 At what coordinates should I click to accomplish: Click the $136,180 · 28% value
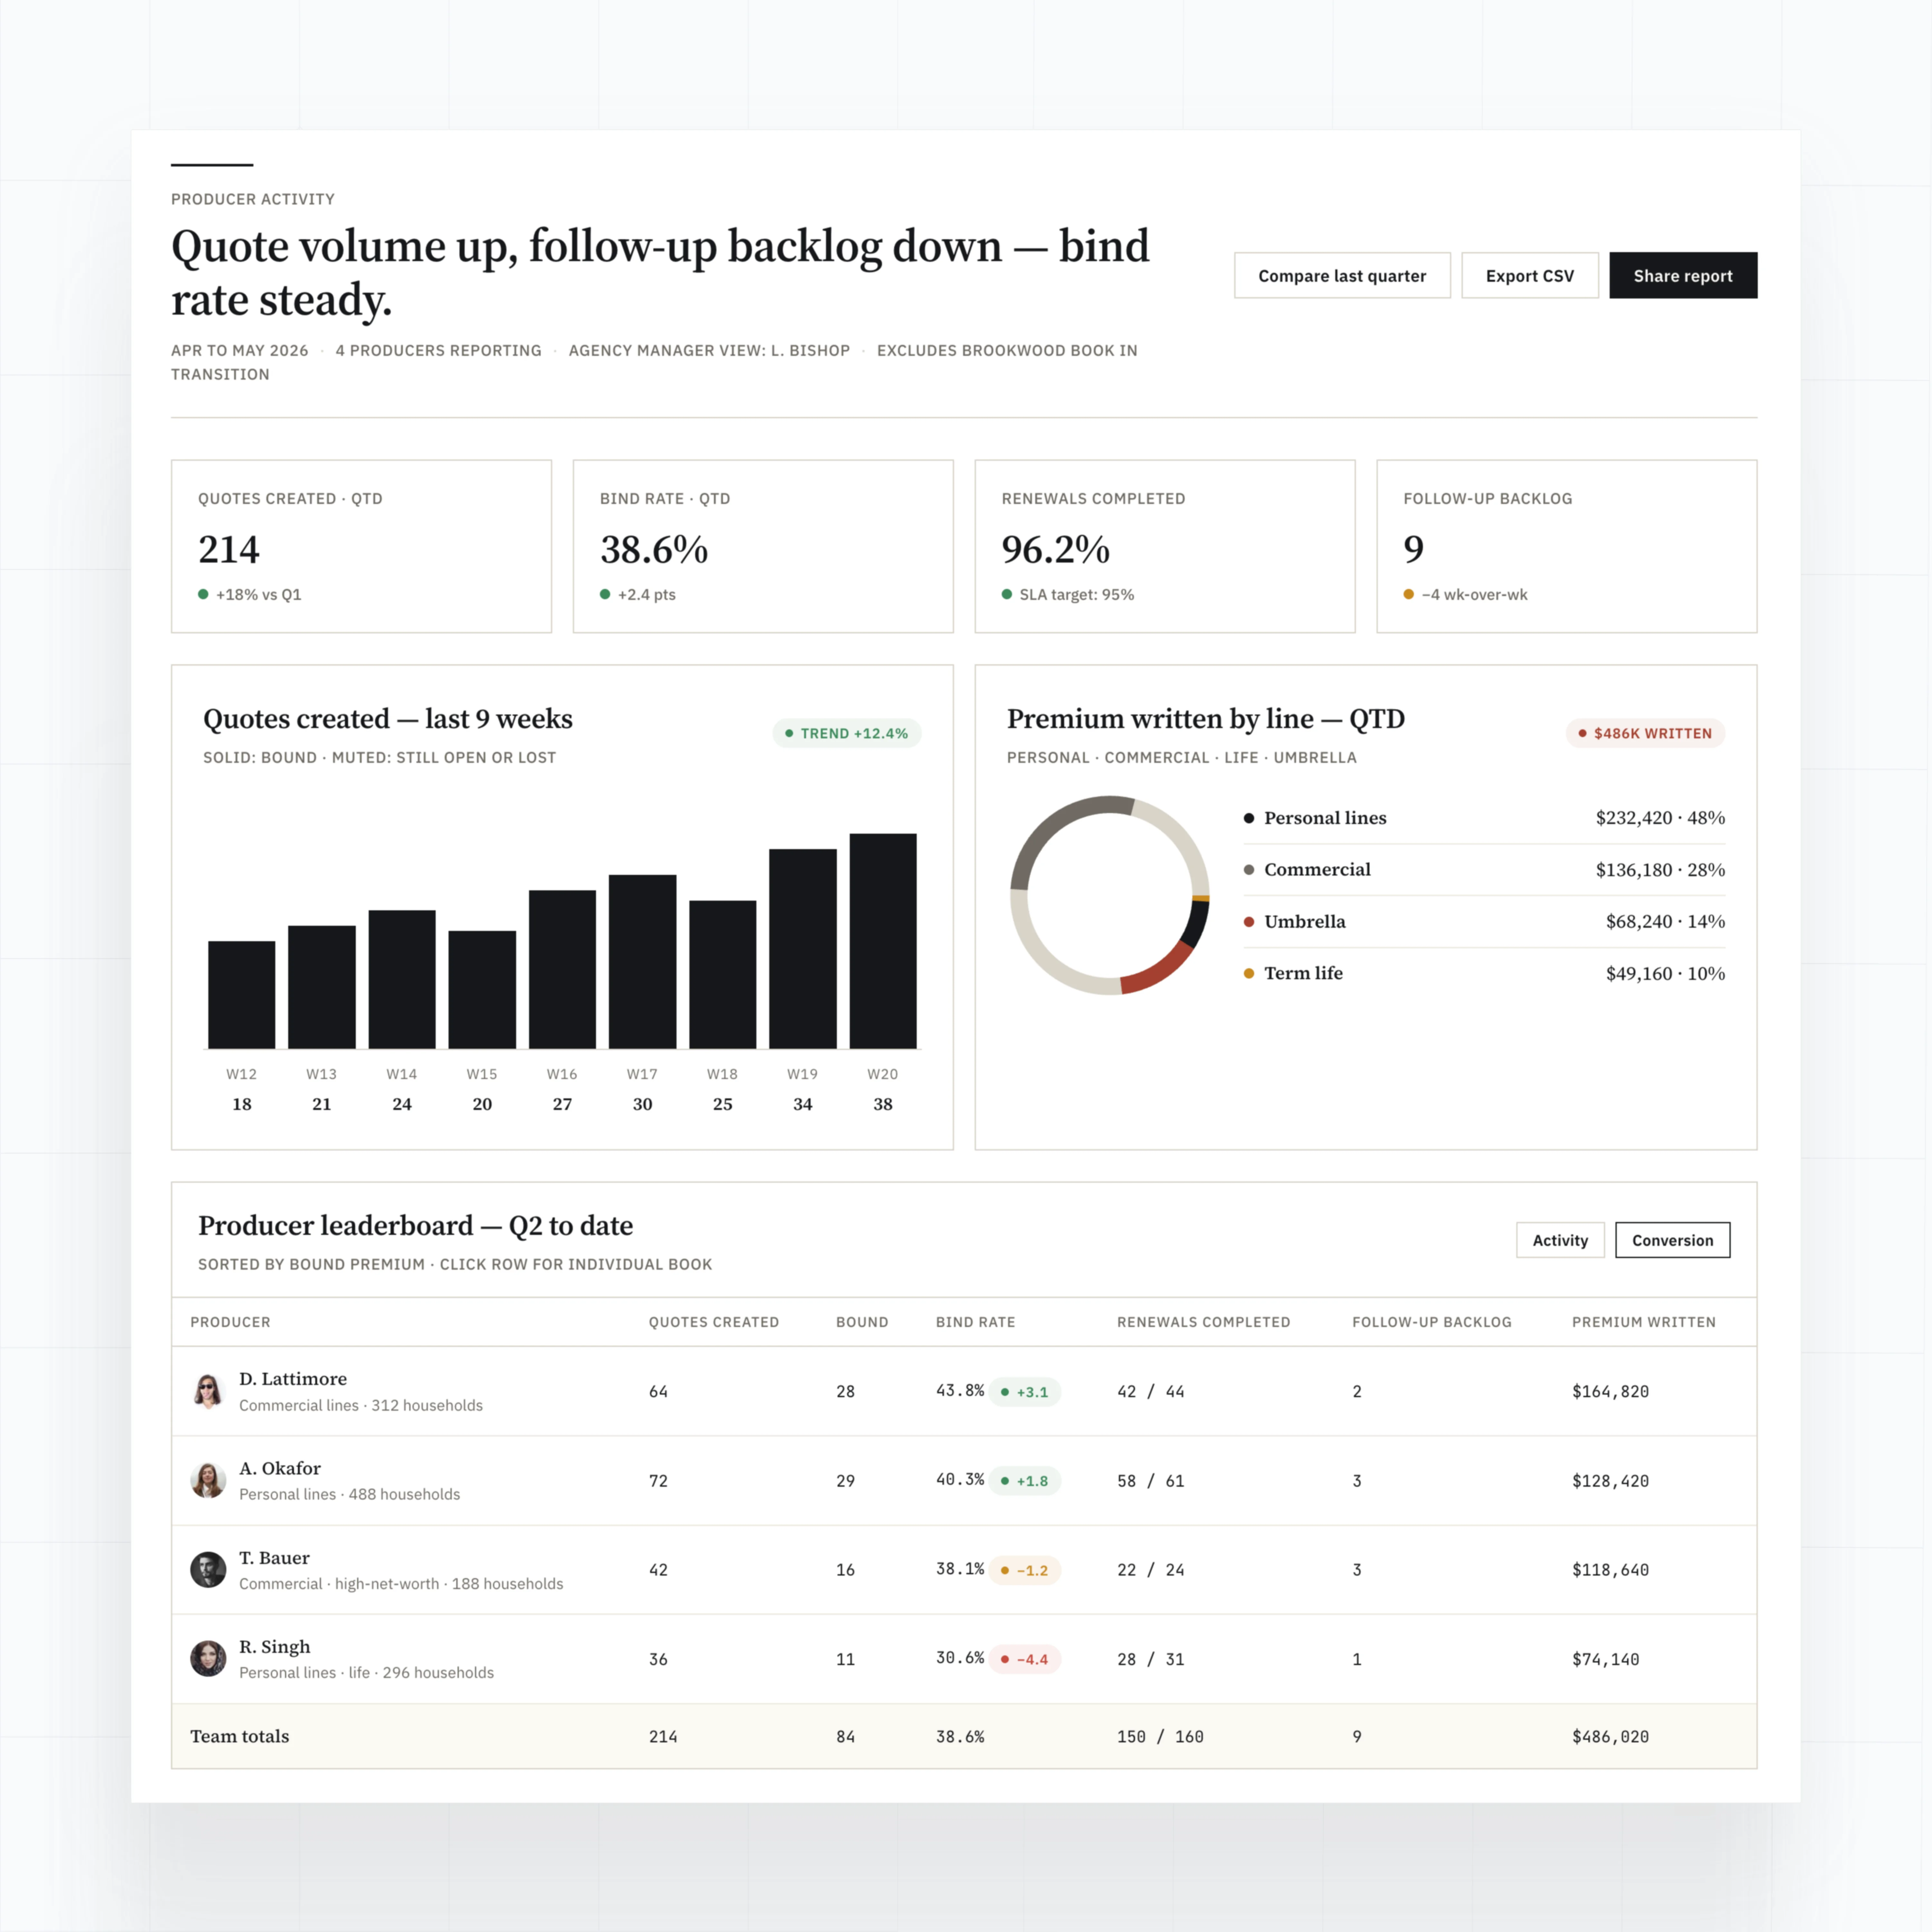[1660, 870]
